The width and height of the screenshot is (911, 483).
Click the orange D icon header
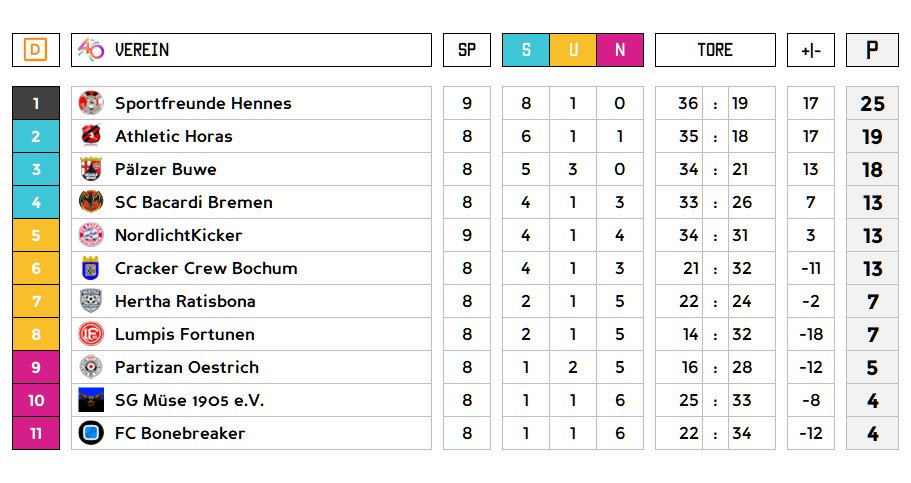36,50
